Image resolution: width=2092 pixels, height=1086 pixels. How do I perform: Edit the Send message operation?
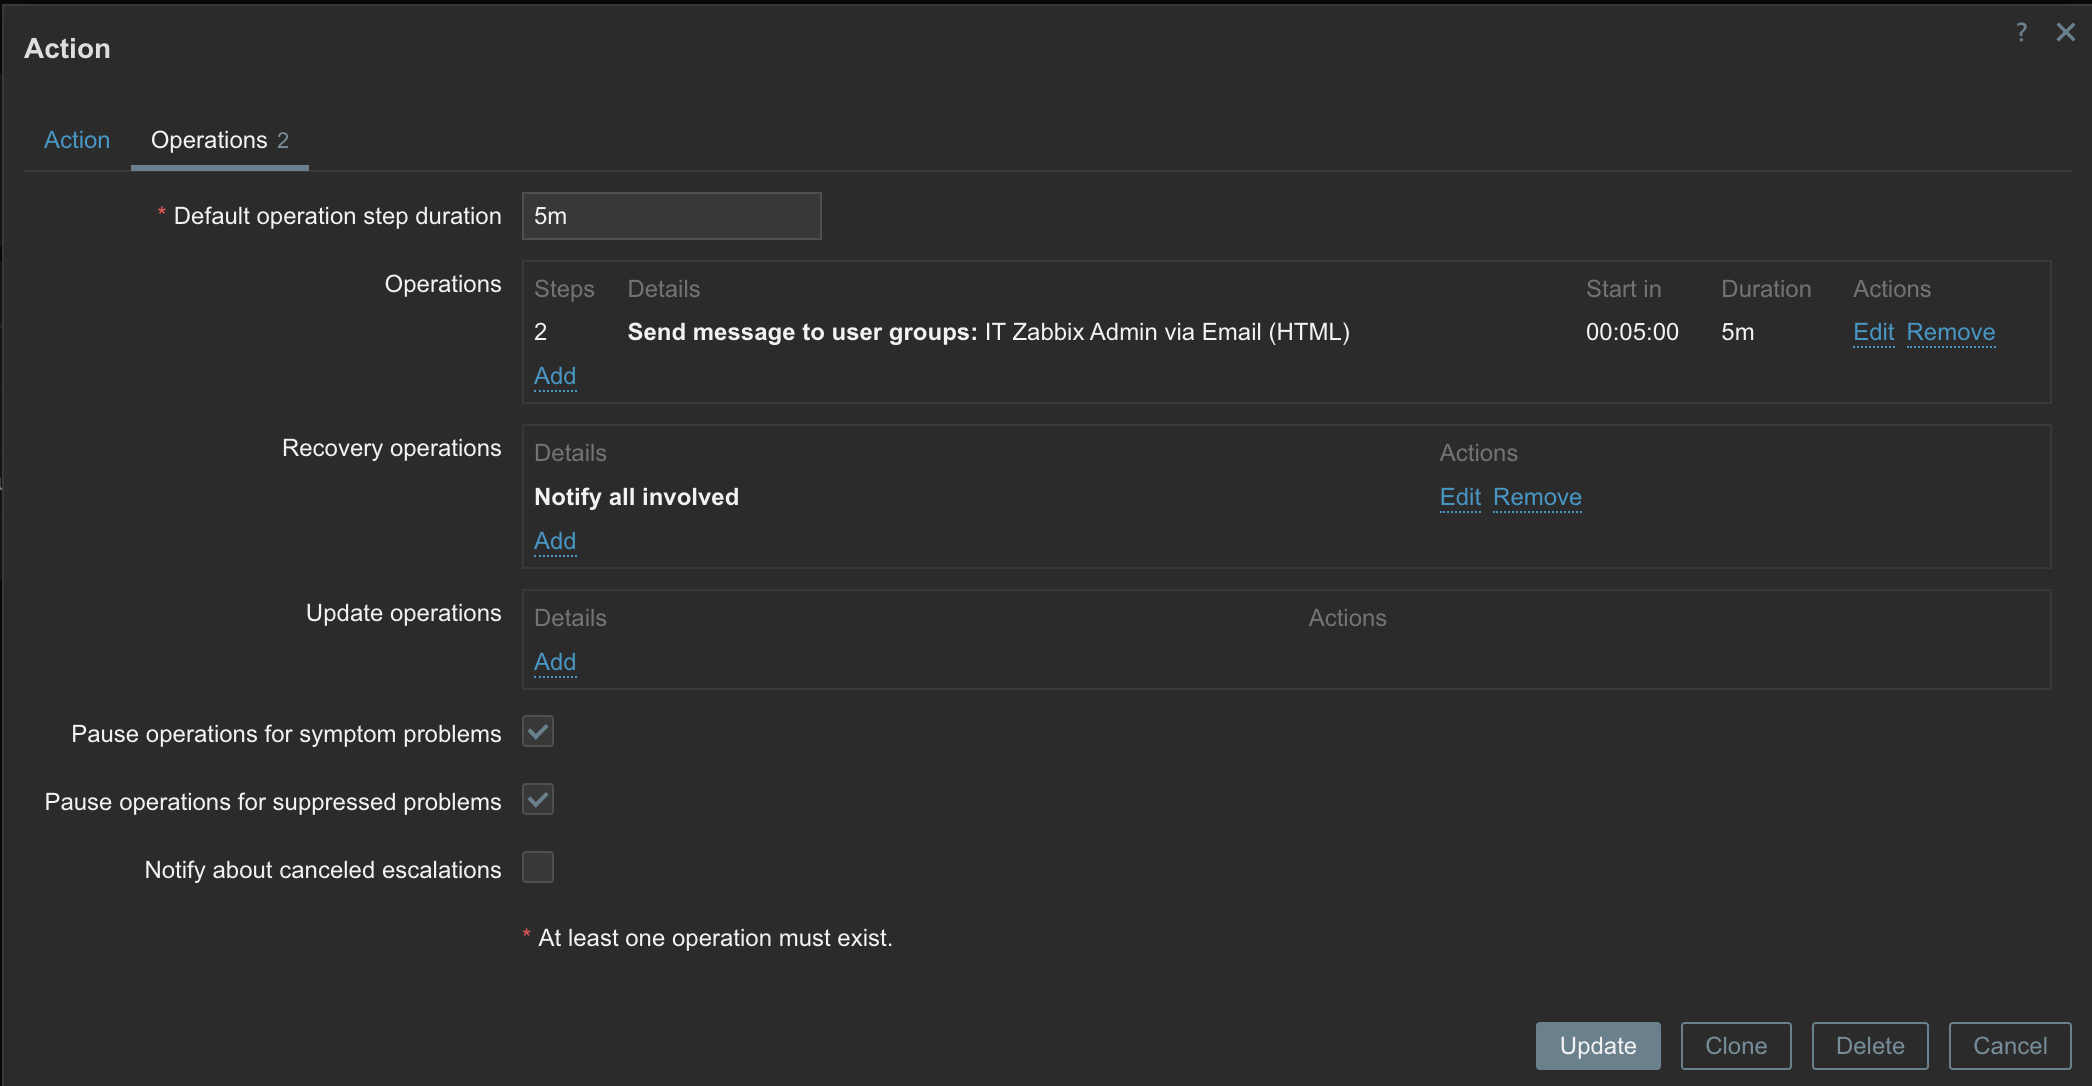pos(1873,332)
